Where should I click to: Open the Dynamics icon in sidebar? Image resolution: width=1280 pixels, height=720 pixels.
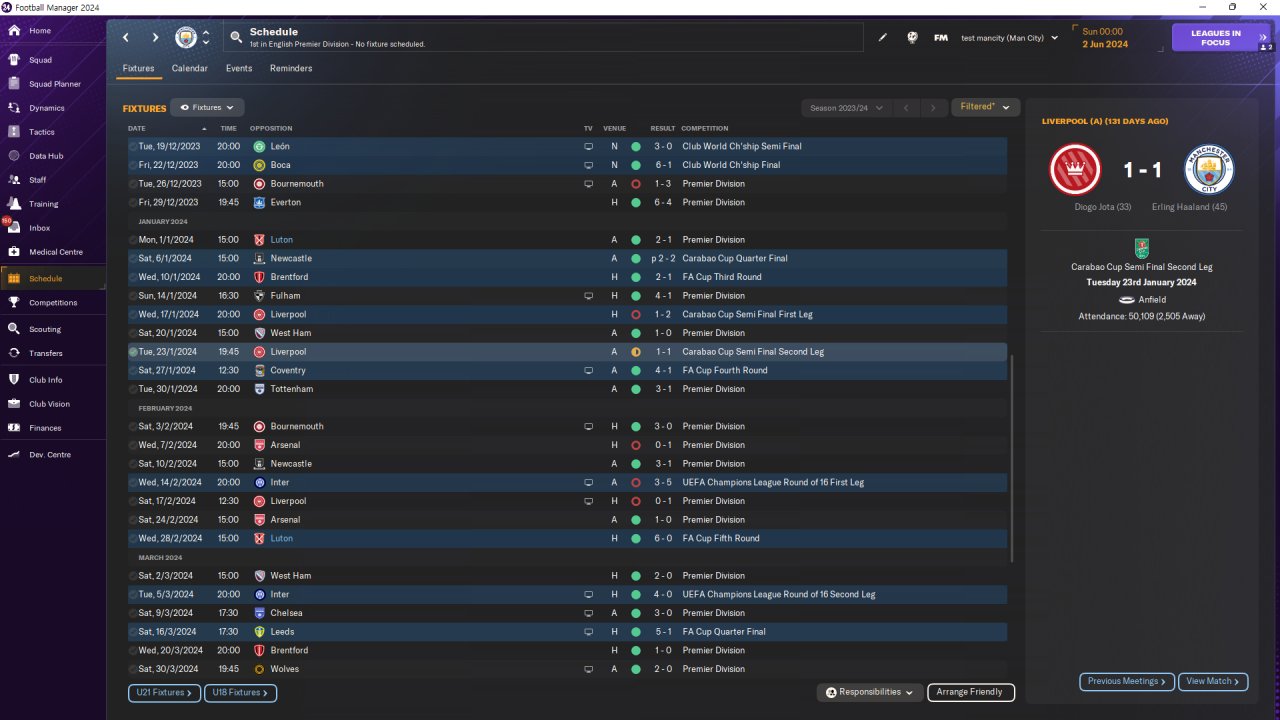pyautogui.click(x=14, y=108)
